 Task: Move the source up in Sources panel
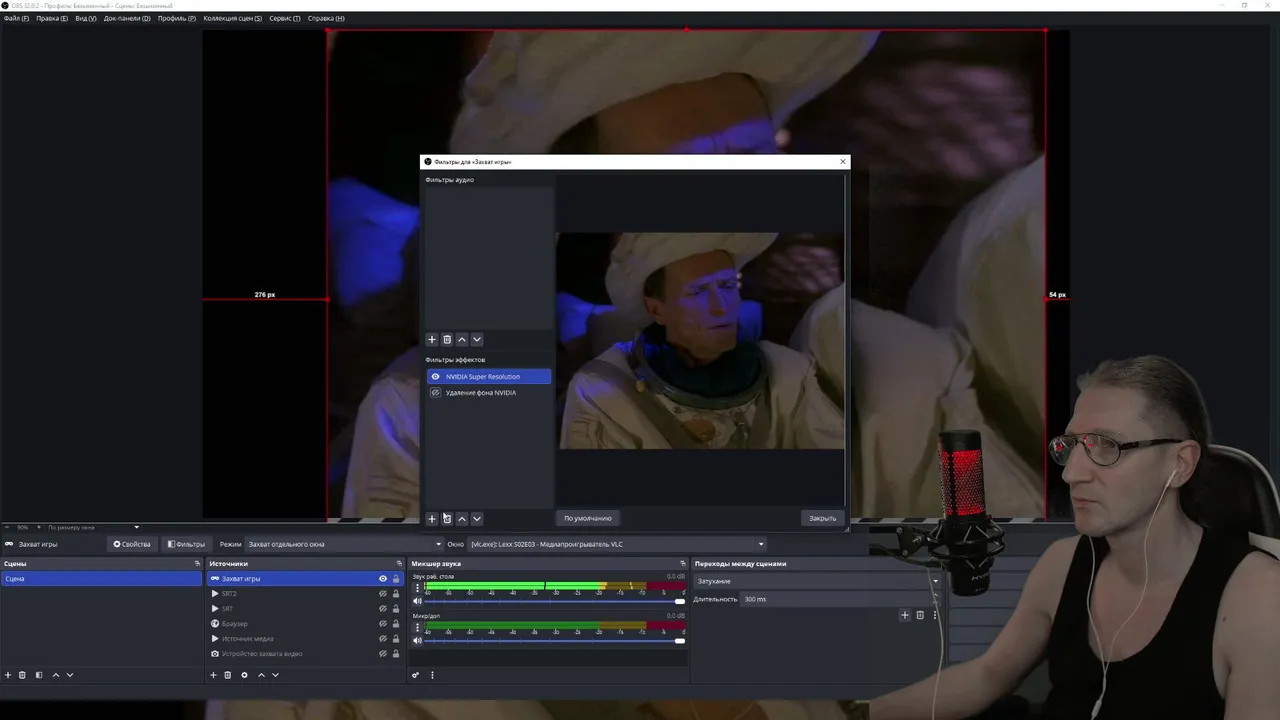(x=261, y=675)
